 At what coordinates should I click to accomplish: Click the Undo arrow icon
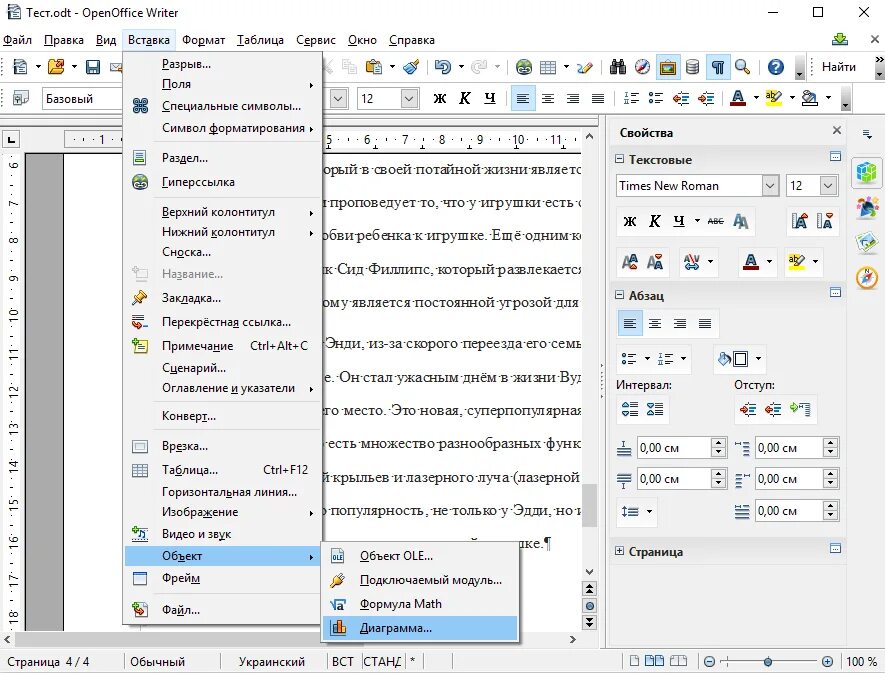tap(442, 67)
